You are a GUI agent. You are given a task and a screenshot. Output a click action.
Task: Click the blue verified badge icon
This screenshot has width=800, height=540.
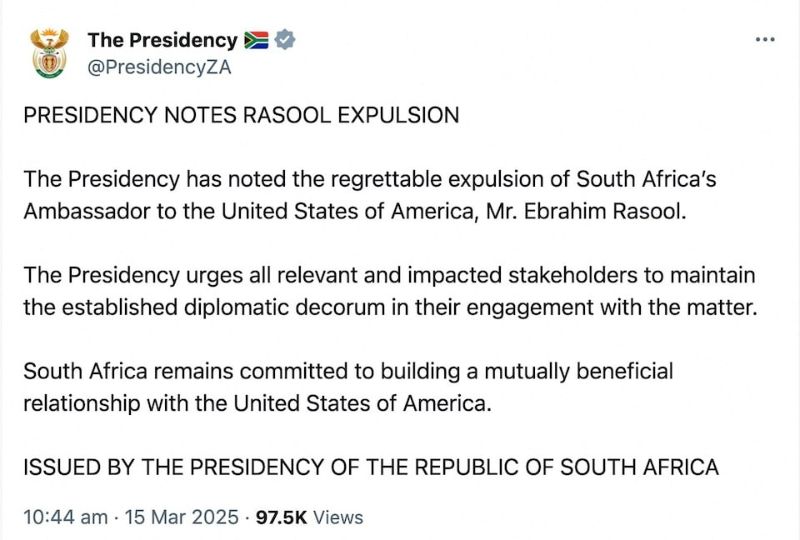[285, 40]
